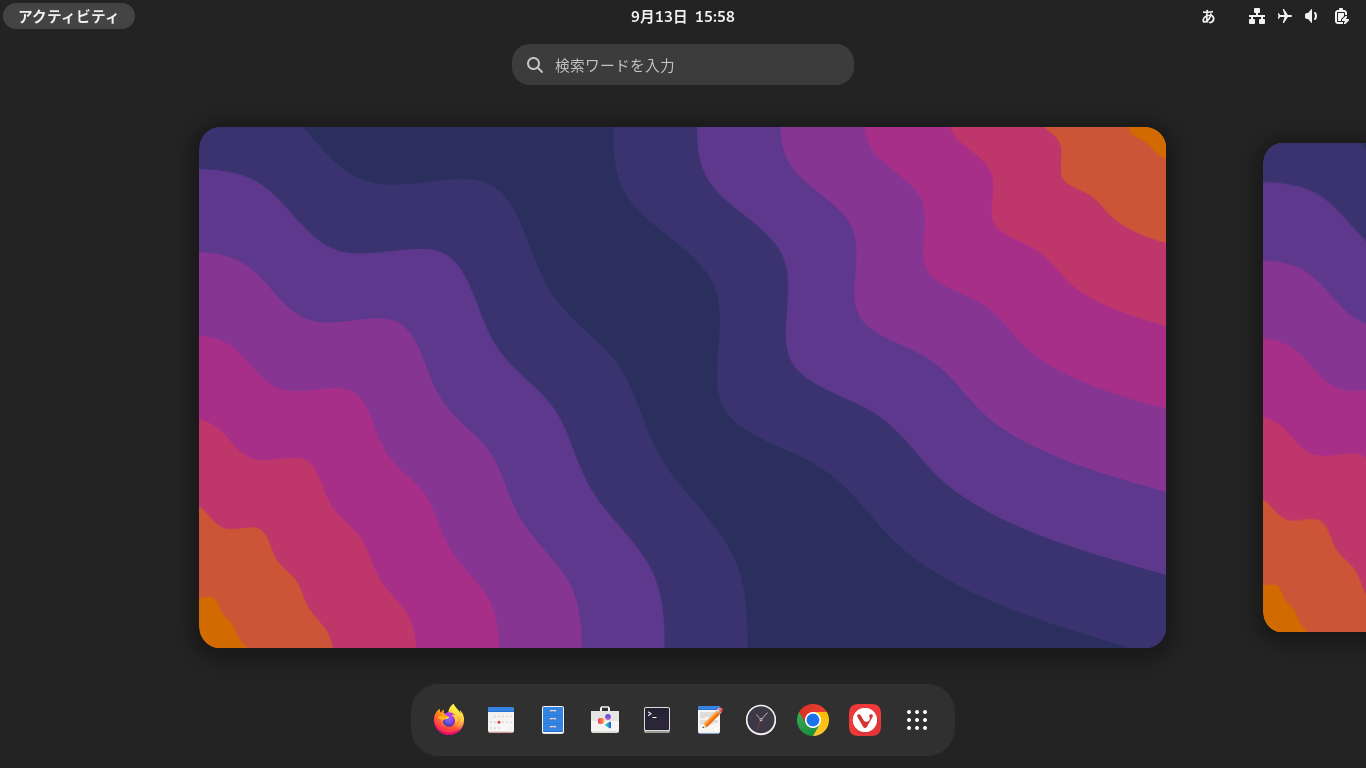Image resolution: width=1366 pixels, height=768 pixels.
Task: Launch Firefox from the dash
Action: [449, 720]
